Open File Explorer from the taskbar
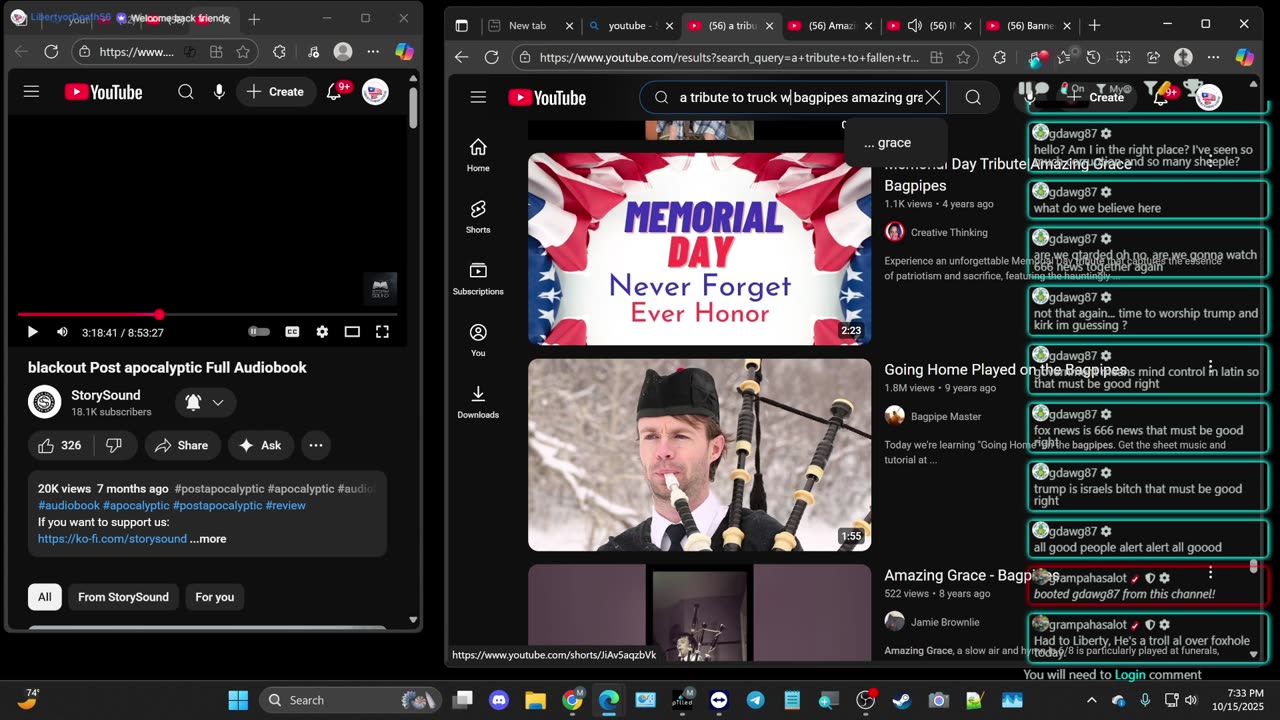 coord(536,700)
